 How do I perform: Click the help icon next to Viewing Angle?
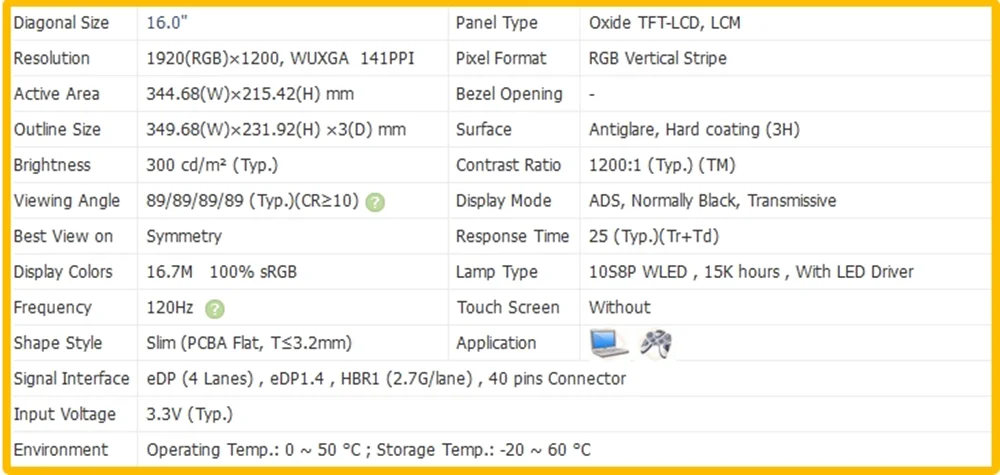(x=375, y=202)
